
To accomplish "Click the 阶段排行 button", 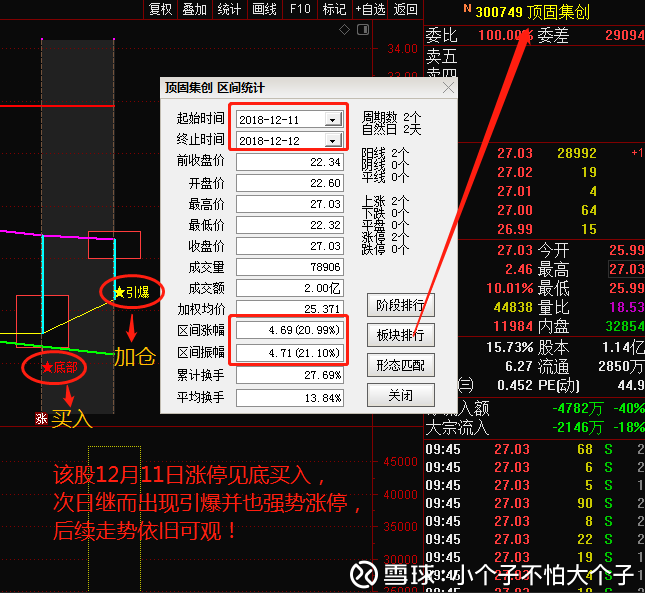I will (400, 305).
